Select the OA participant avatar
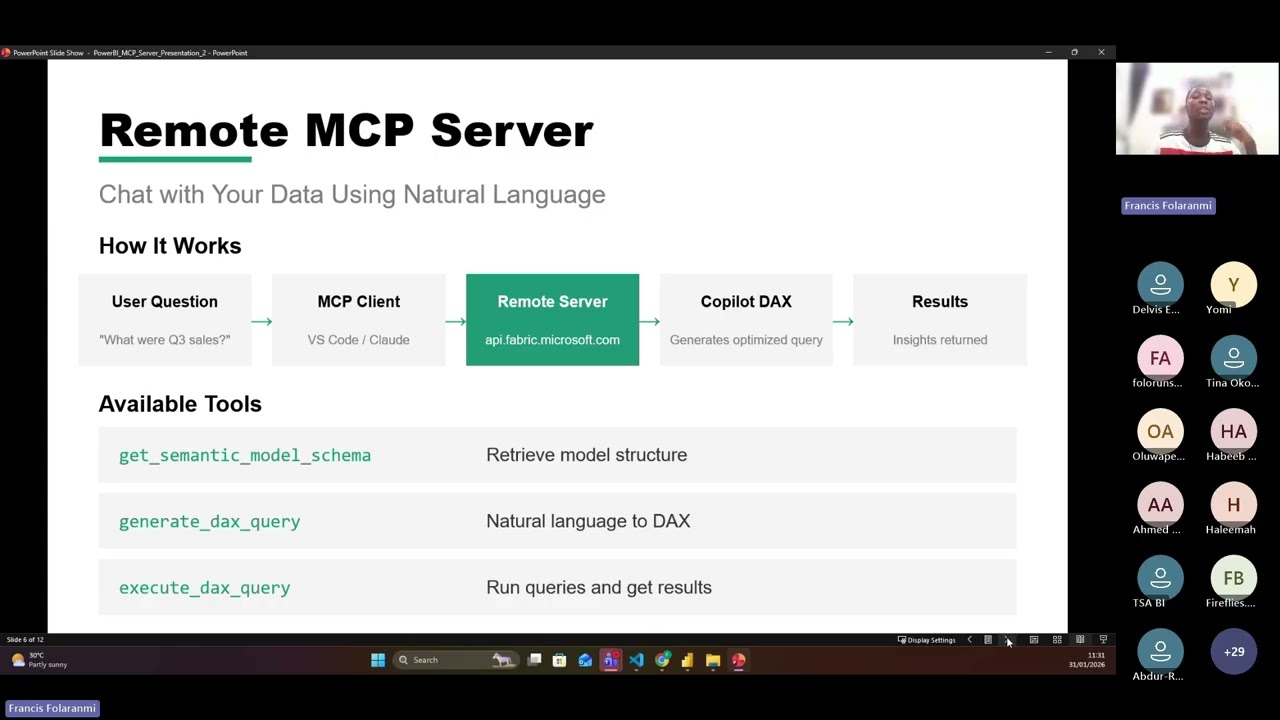 click(1160, 432)
